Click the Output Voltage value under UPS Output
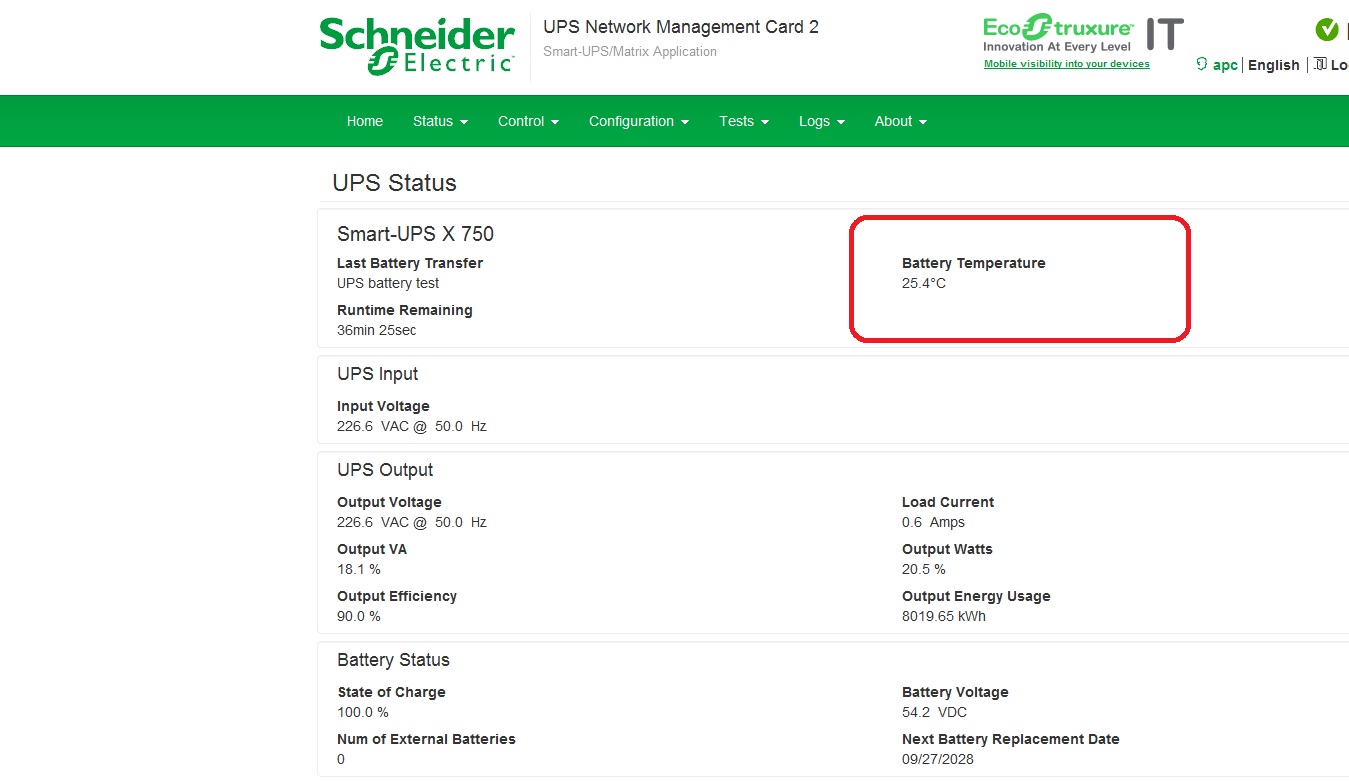1349x781 pixels. click(x=412, y=522)
